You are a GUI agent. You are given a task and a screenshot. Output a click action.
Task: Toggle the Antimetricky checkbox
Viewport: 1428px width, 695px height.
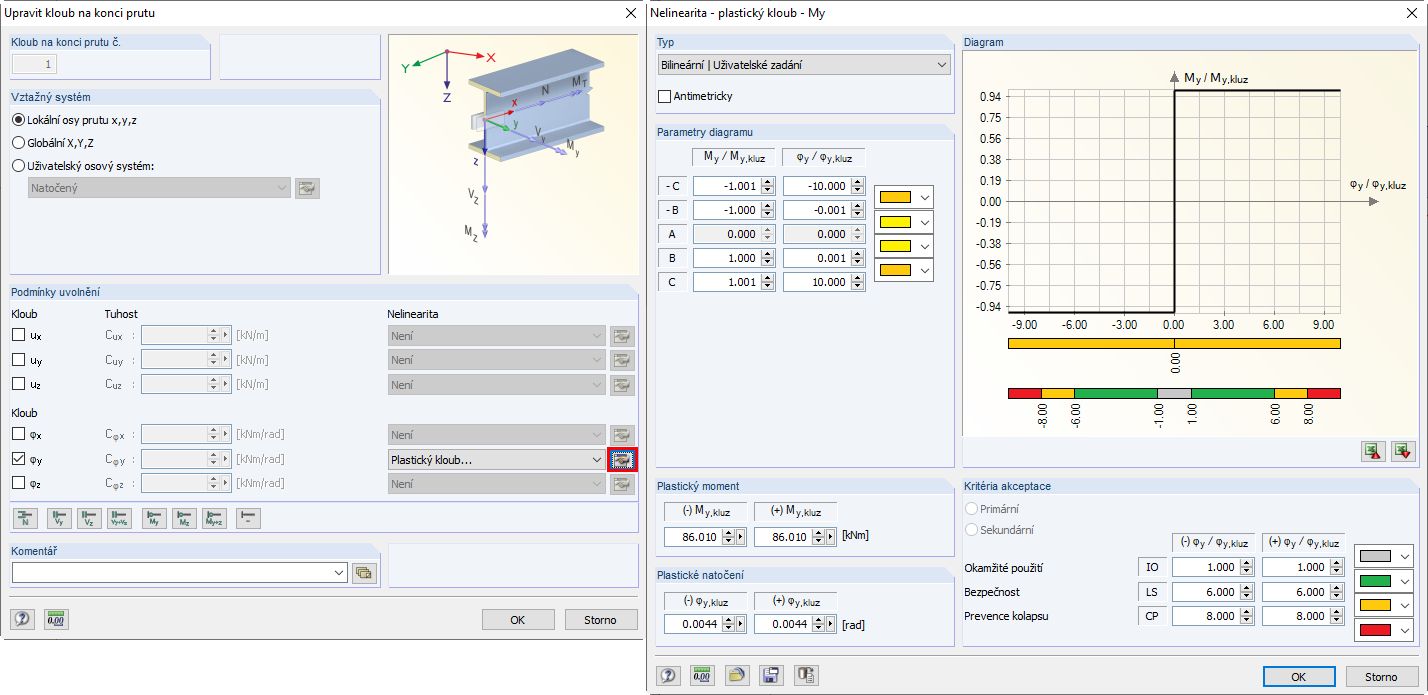[x=665, y=96]
